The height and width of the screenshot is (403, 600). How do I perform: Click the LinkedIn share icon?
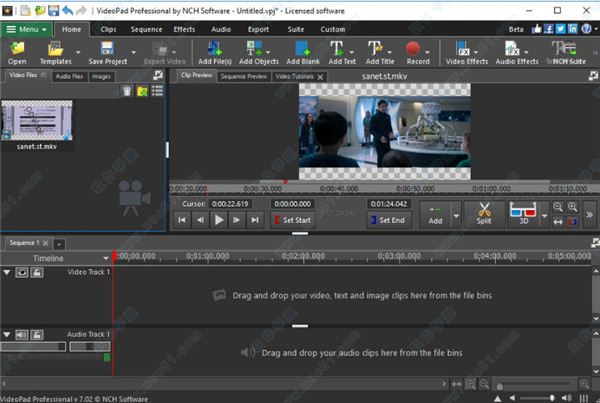[572, 29]
